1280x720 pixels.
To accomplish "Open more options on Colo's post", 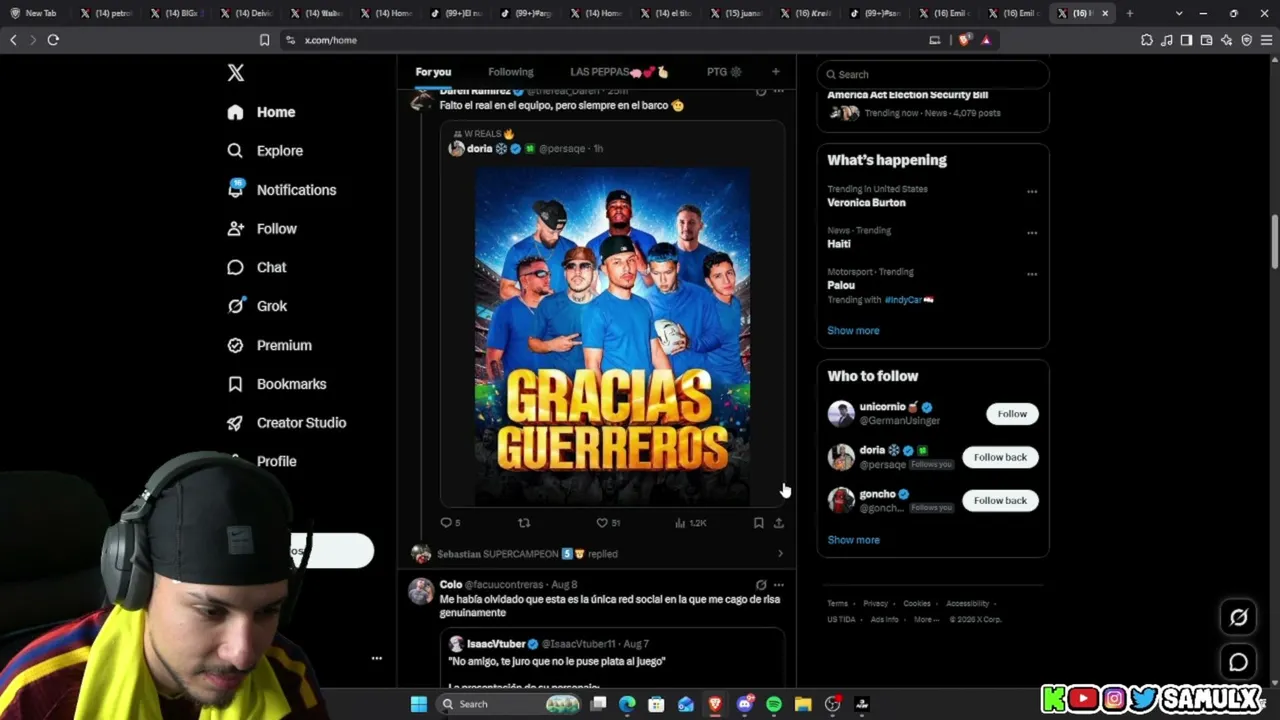I will click(779, 585).
